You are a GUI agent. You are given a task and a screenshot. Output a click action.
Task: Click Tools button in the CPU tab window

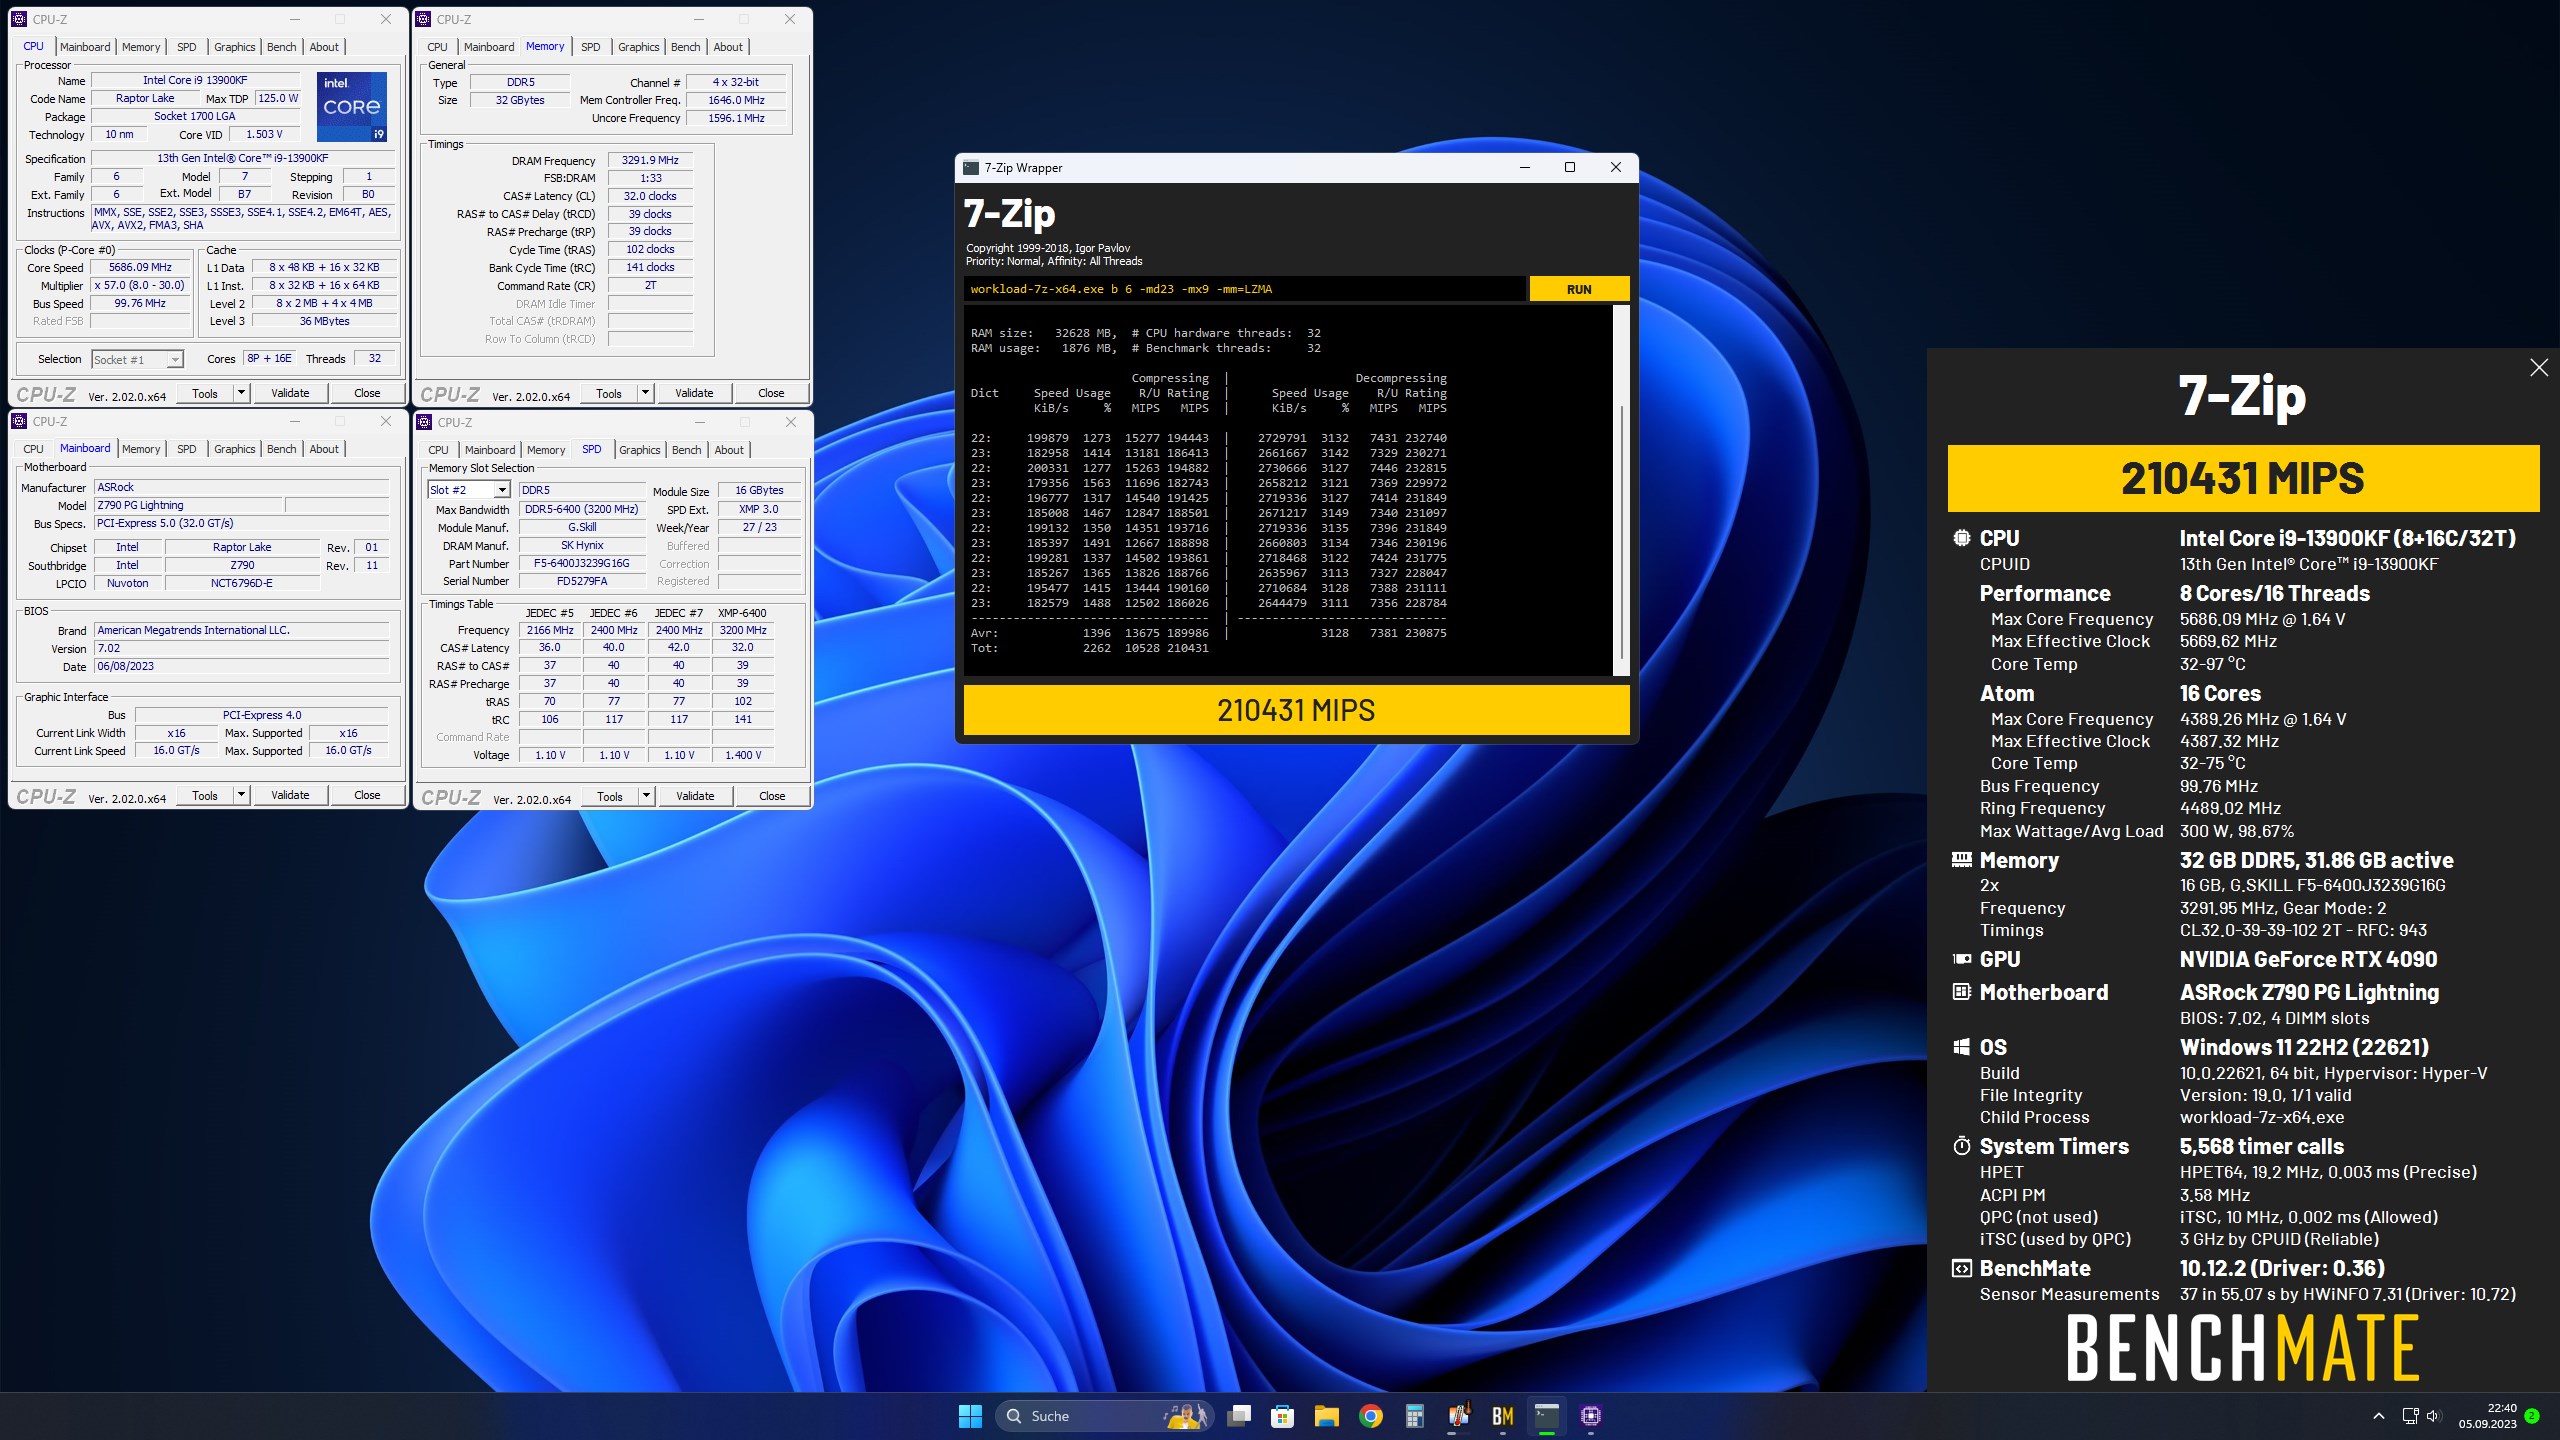(205, 393)
